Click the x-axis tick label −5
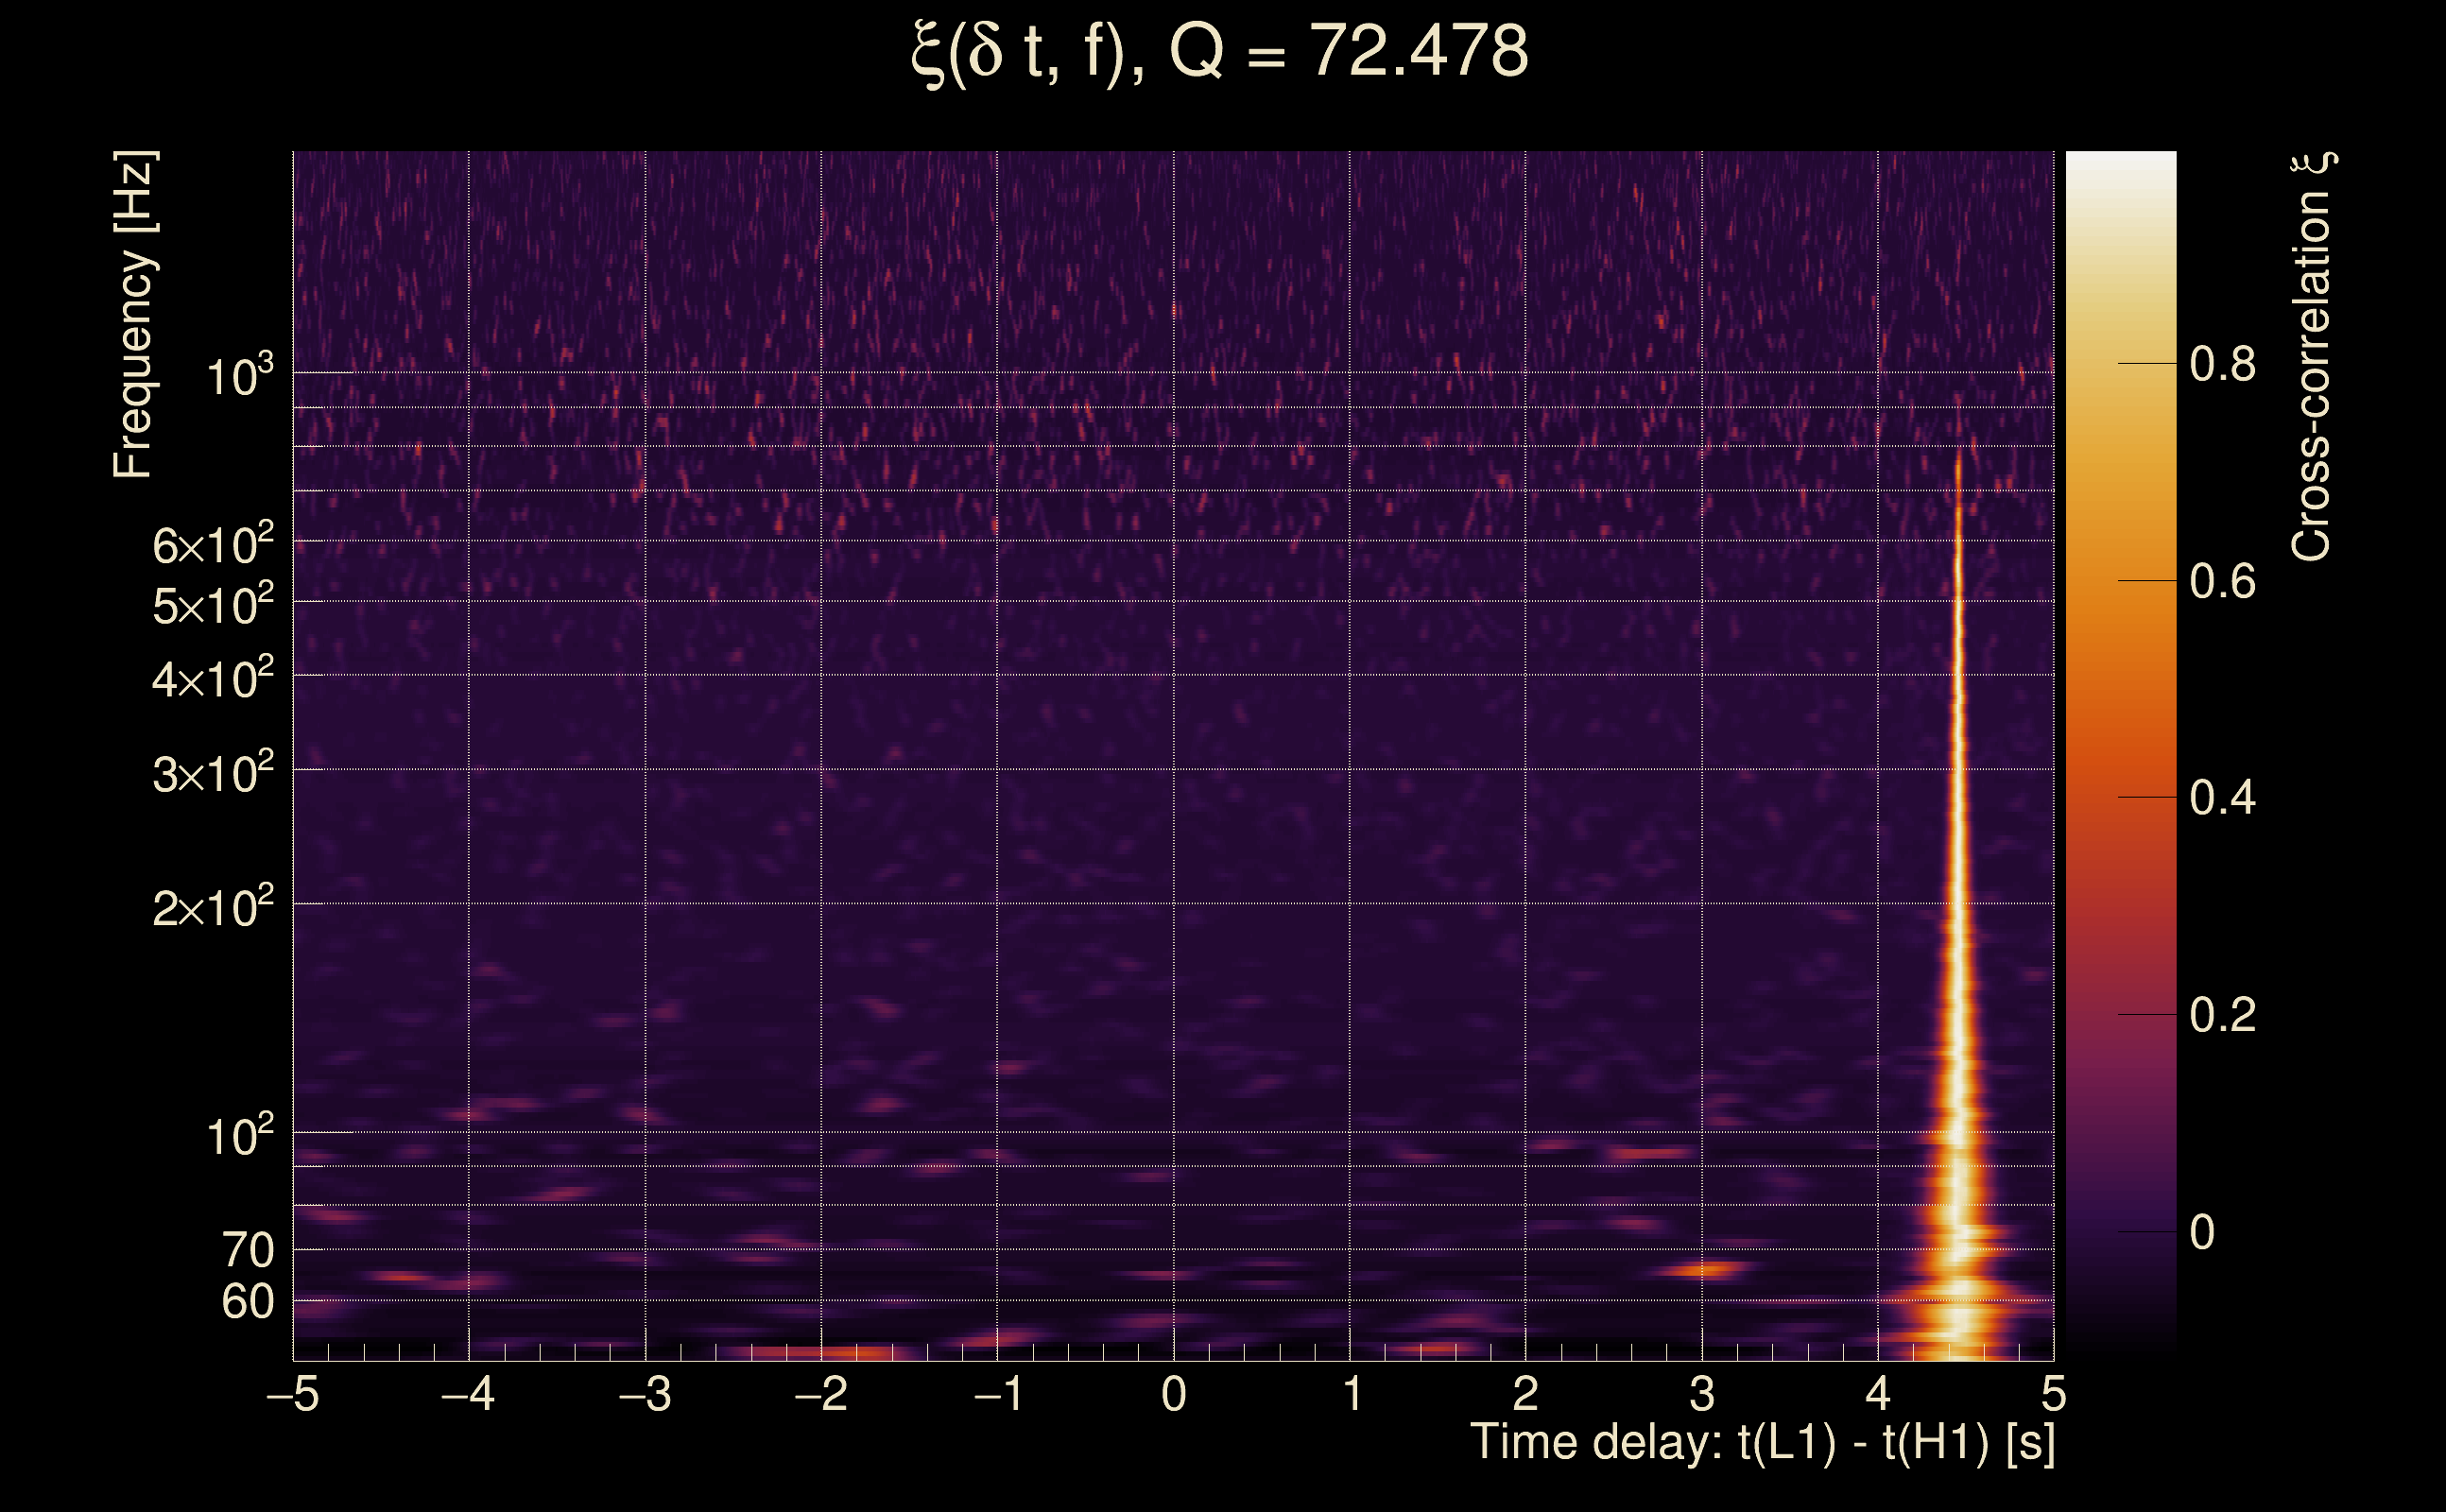The image size is (2446, 1512). (x=292, y=1393)
